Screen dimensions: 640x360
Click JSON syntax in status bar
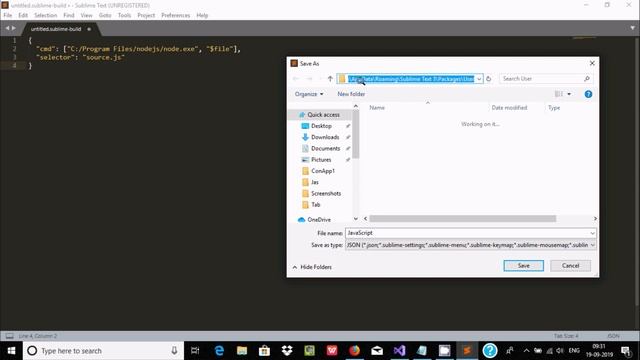click(x=613, y=336)
